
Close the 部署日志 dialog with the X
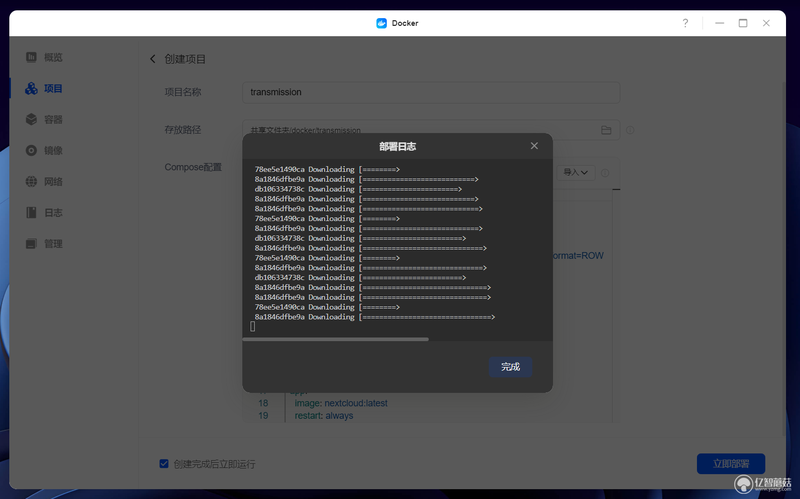(534, 146)
